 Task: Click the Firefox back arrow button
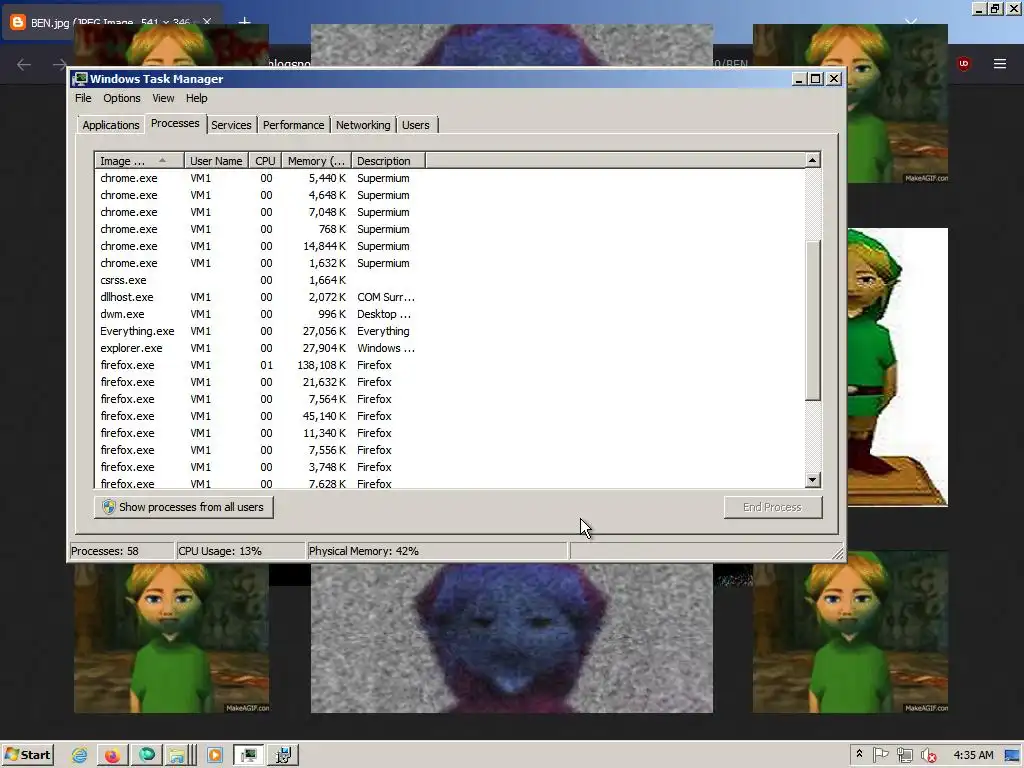pos(24,64)
